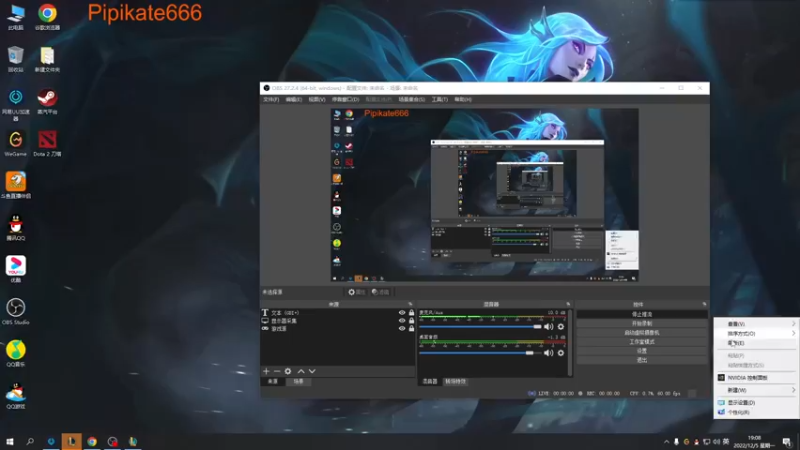Open taskbar search magnifier

pos(30,442)
